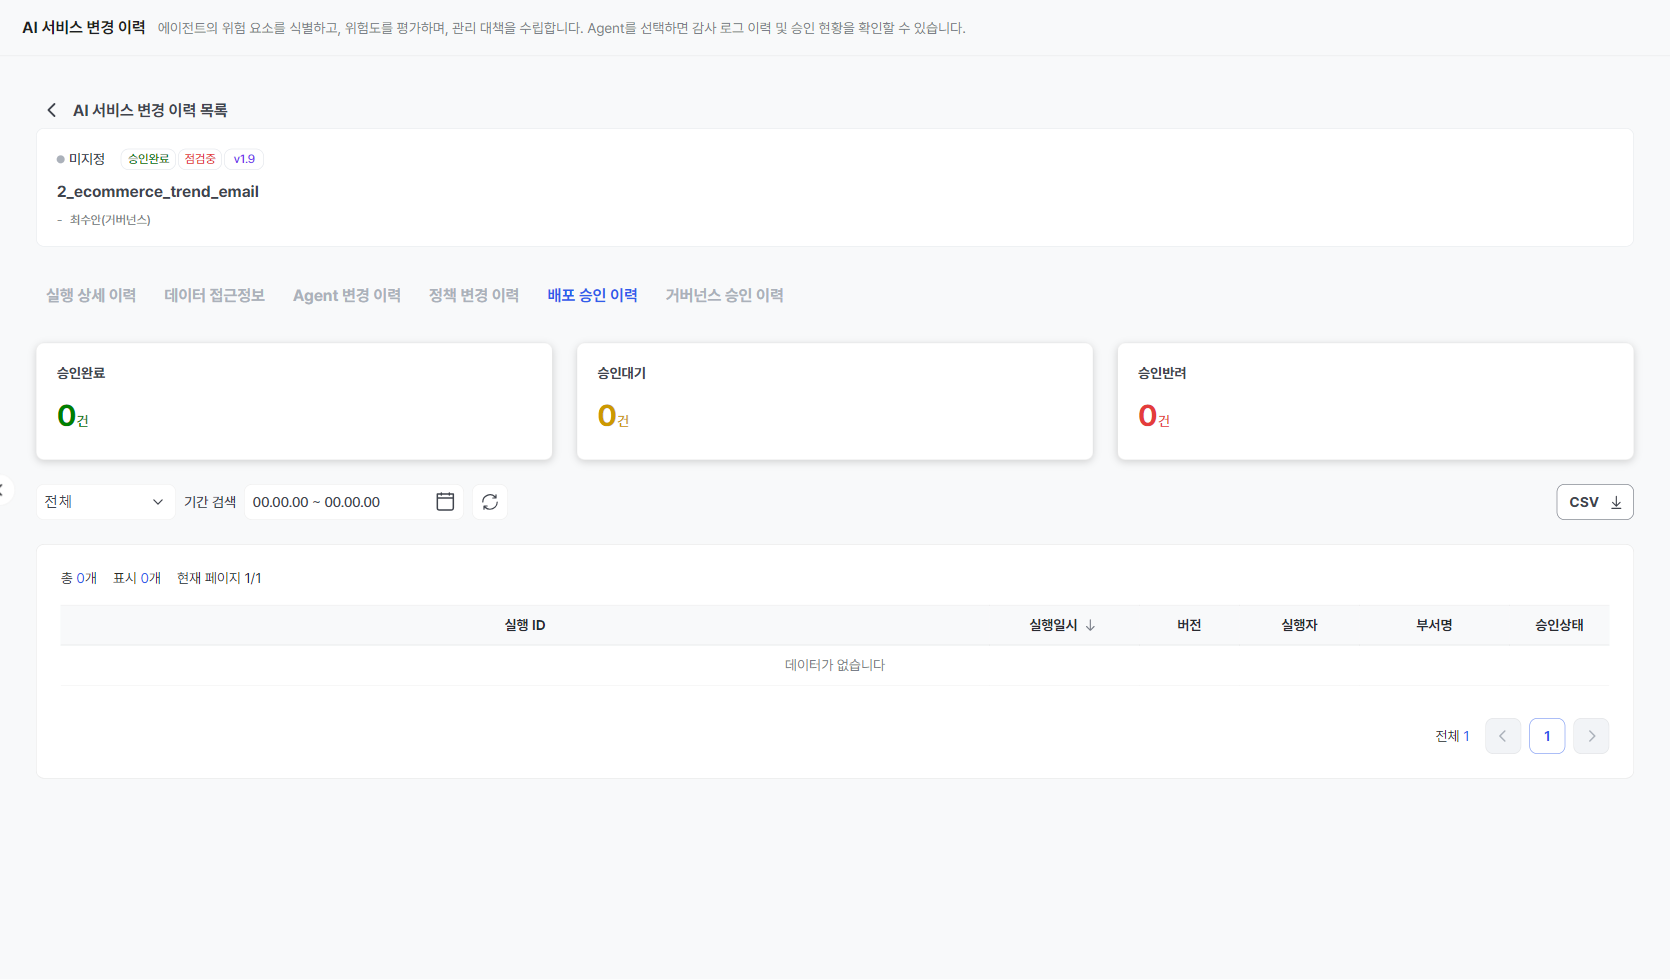The width and height of the screenshot is (1670, 980).
Task: Switch to Agent 변경 이력 tab
Action: pyautogui.click(x=347, y=295)
